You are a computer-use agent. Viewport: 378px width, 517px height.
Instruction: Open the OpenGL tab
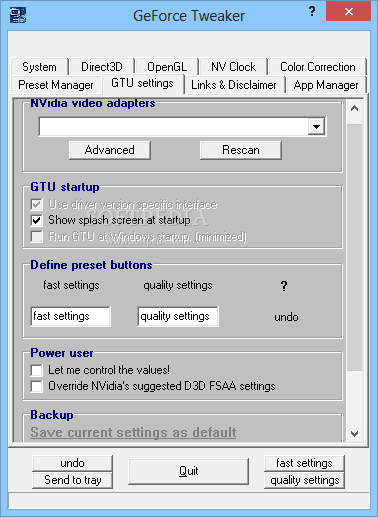pos(167,67)
